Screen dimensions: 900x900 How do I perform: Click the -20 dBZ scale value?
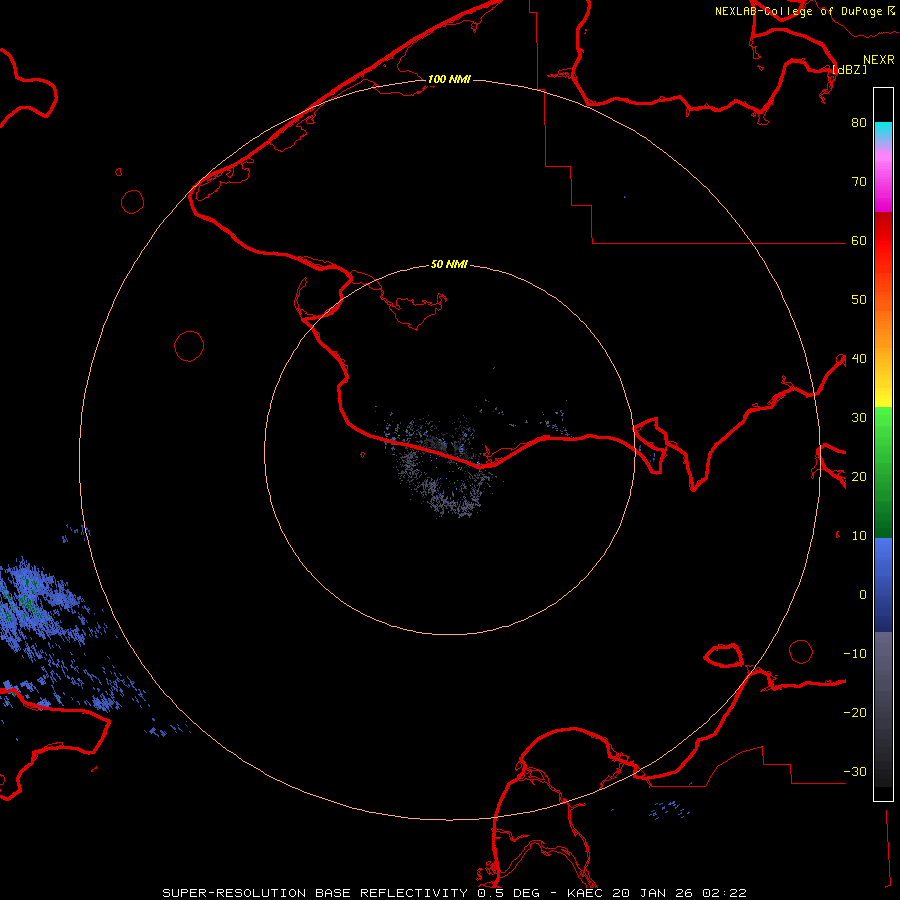(x=855, y=713)
